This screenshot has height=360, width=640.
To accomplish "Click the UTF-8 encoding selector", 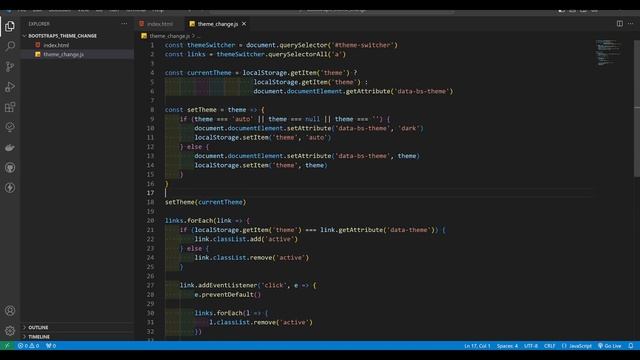I will coord(531,346).
